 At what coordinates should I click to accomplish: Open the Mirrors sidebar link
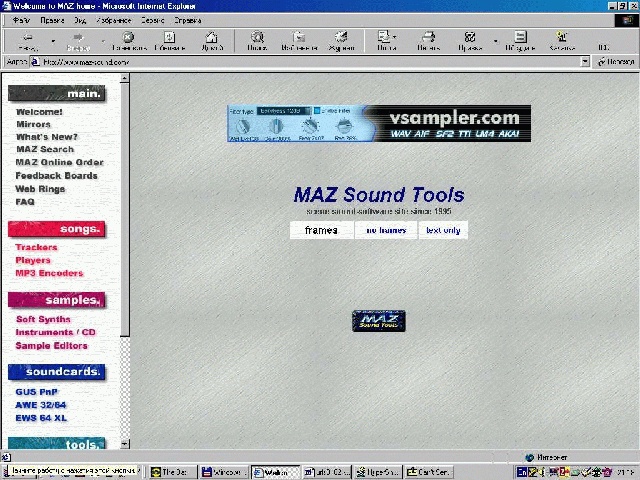[x=33, y=124]
